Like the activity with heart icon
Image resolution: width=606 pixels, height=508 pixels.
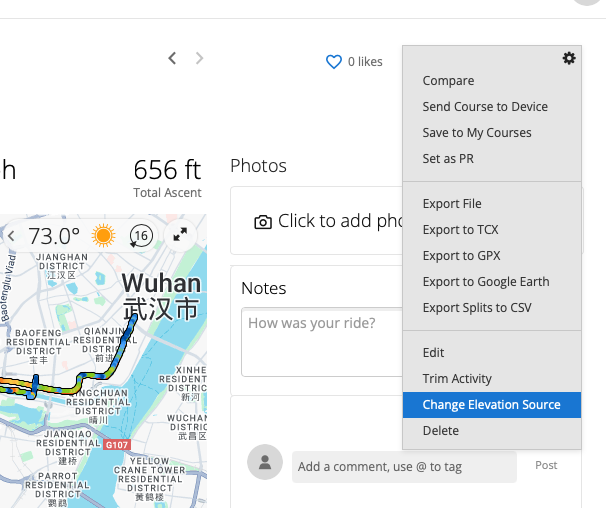pos(334,62)
